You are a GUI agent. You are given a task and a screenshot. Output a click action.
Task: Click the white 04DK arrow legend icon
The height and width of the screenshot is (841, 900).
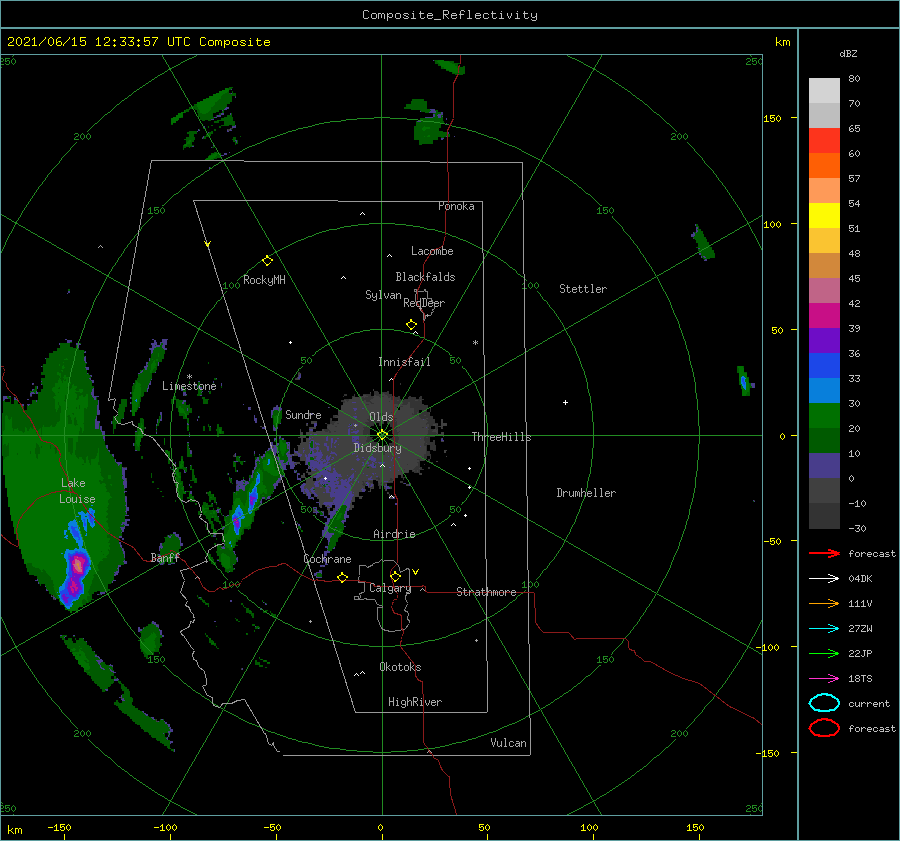click(x=824, y=579)
